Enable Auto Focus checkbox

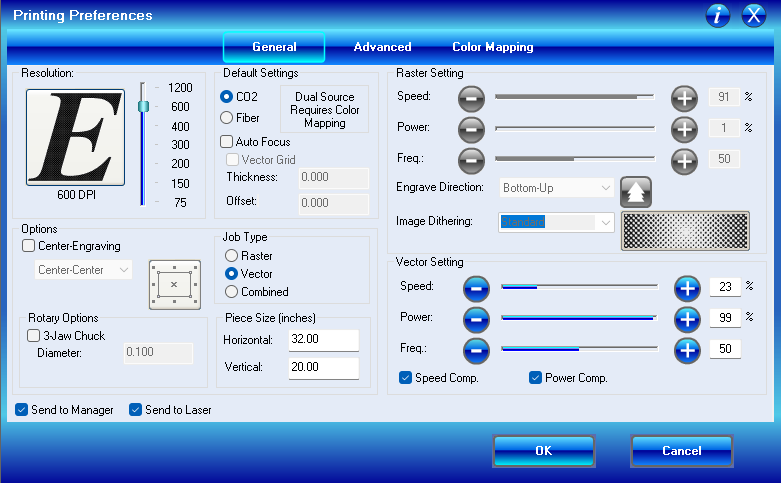(227, 142)
